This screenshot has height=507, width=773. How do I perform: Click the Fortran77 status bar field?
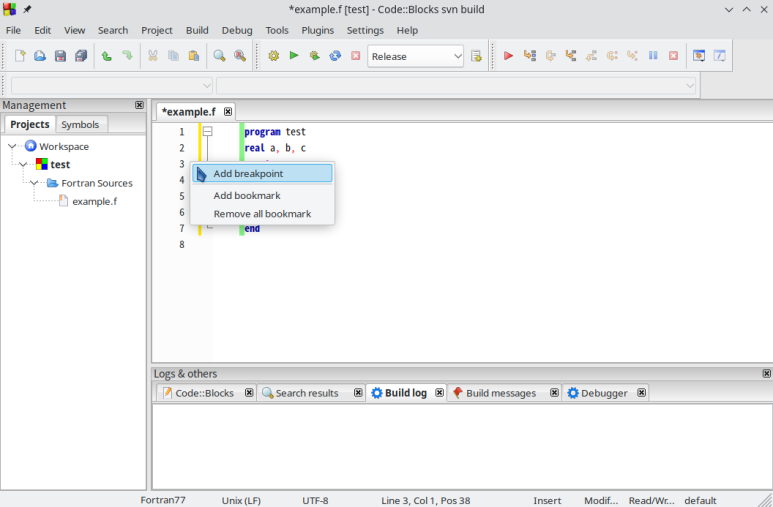tap(163, 500)
